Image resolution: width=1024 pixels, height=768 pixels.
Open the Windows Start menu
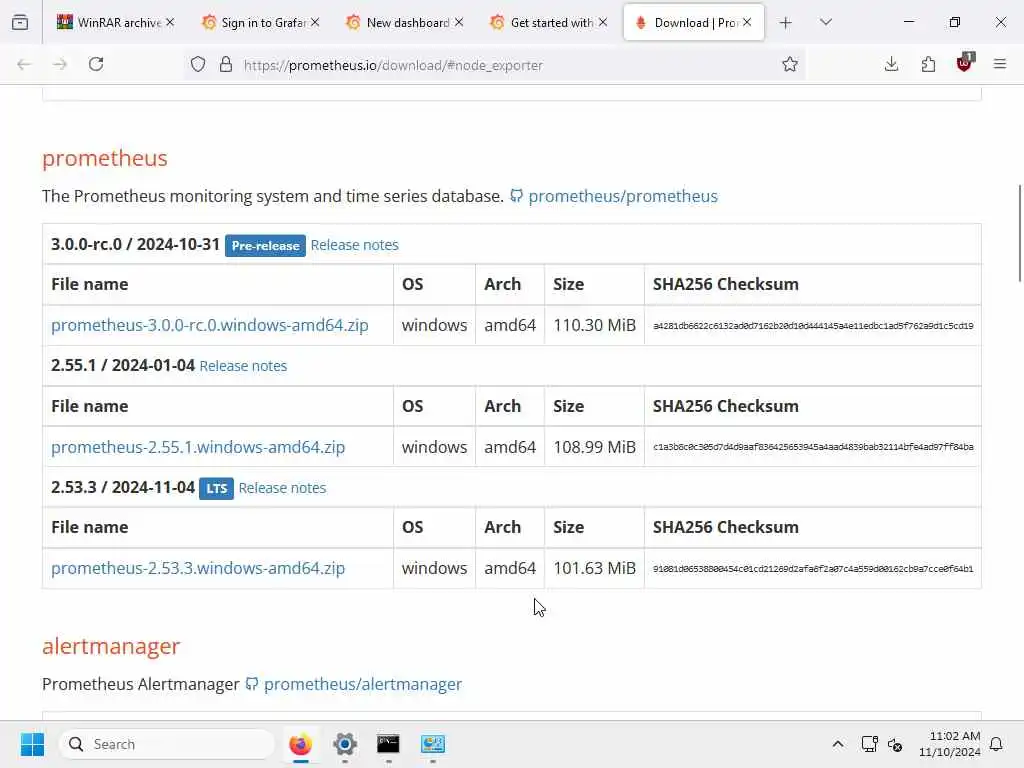tap(32, 744)
